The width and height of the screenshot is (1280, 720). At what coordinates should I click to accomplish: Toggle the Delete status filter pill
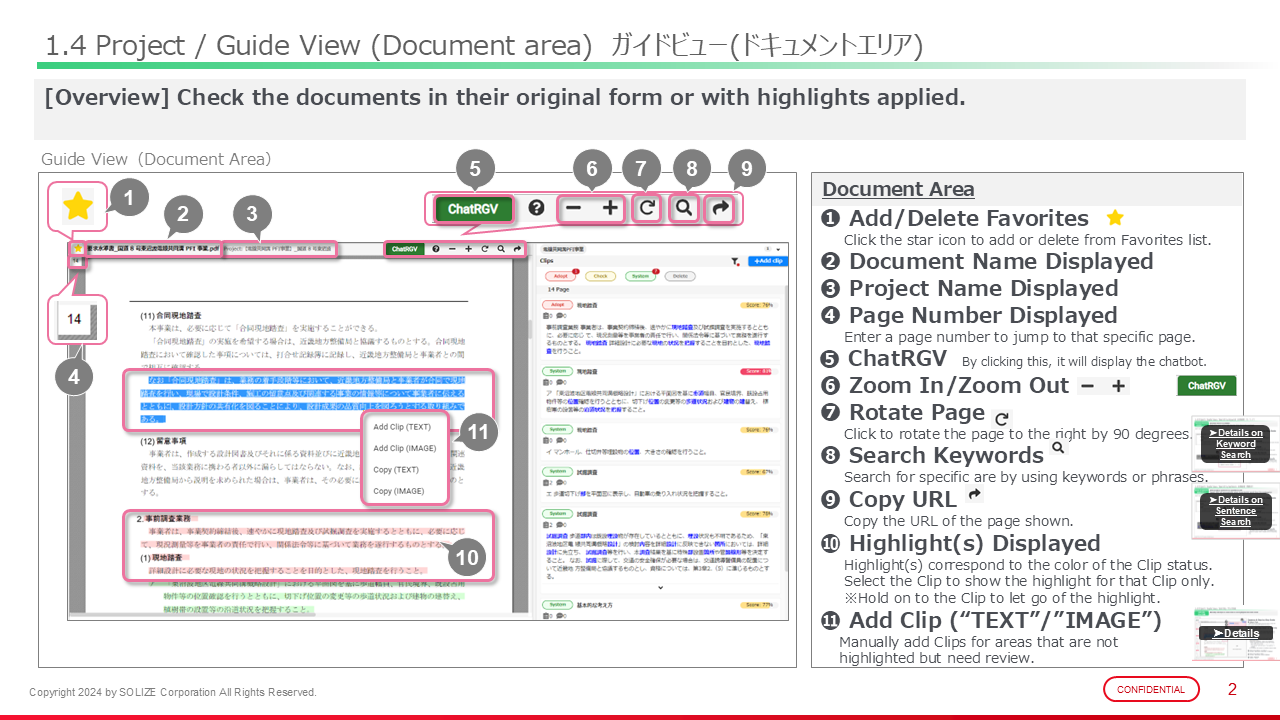tap(680, 276)
